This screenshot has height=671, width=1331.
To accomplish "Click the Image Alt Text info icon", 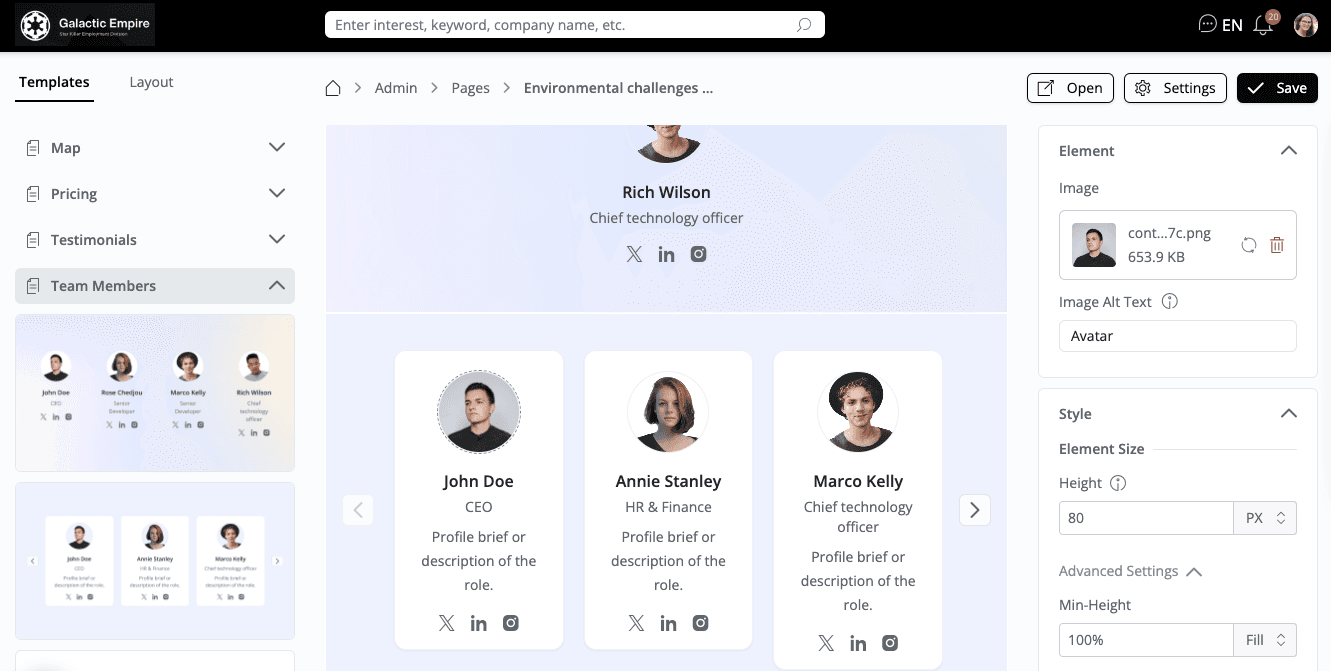I will click(1170, 301).
